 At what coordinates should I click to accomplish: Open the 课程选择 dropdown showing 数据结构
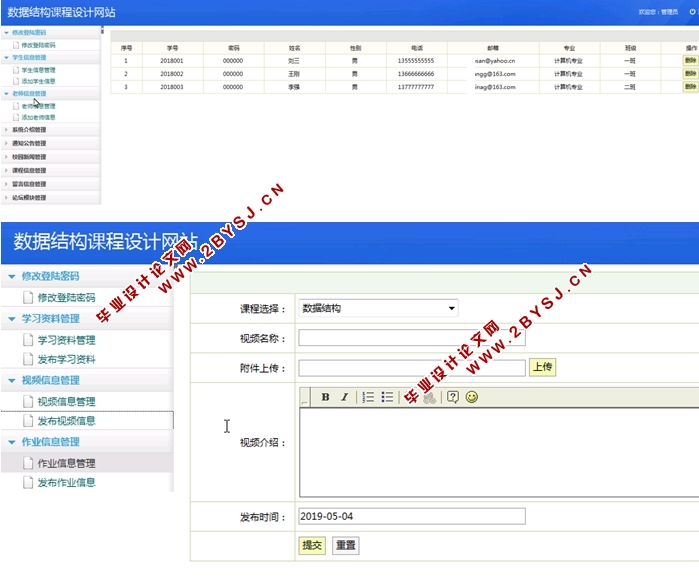pyautogui.click(x=378, y=308)
